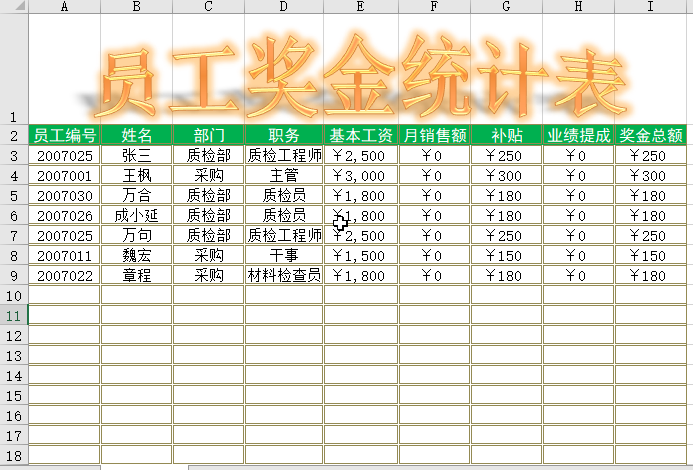Click the 主管 position cell
The width and height of the screenshot is (693, 470).
[284, 175]
